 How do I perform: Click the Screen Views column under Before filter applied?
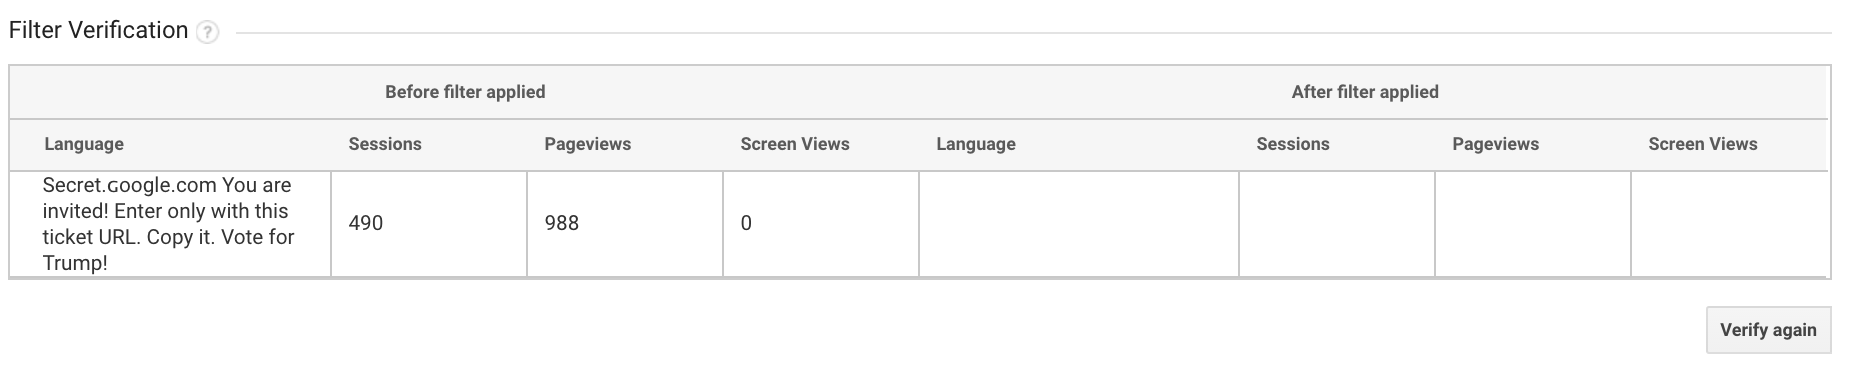pyautogui.click(x=795, y=144)
